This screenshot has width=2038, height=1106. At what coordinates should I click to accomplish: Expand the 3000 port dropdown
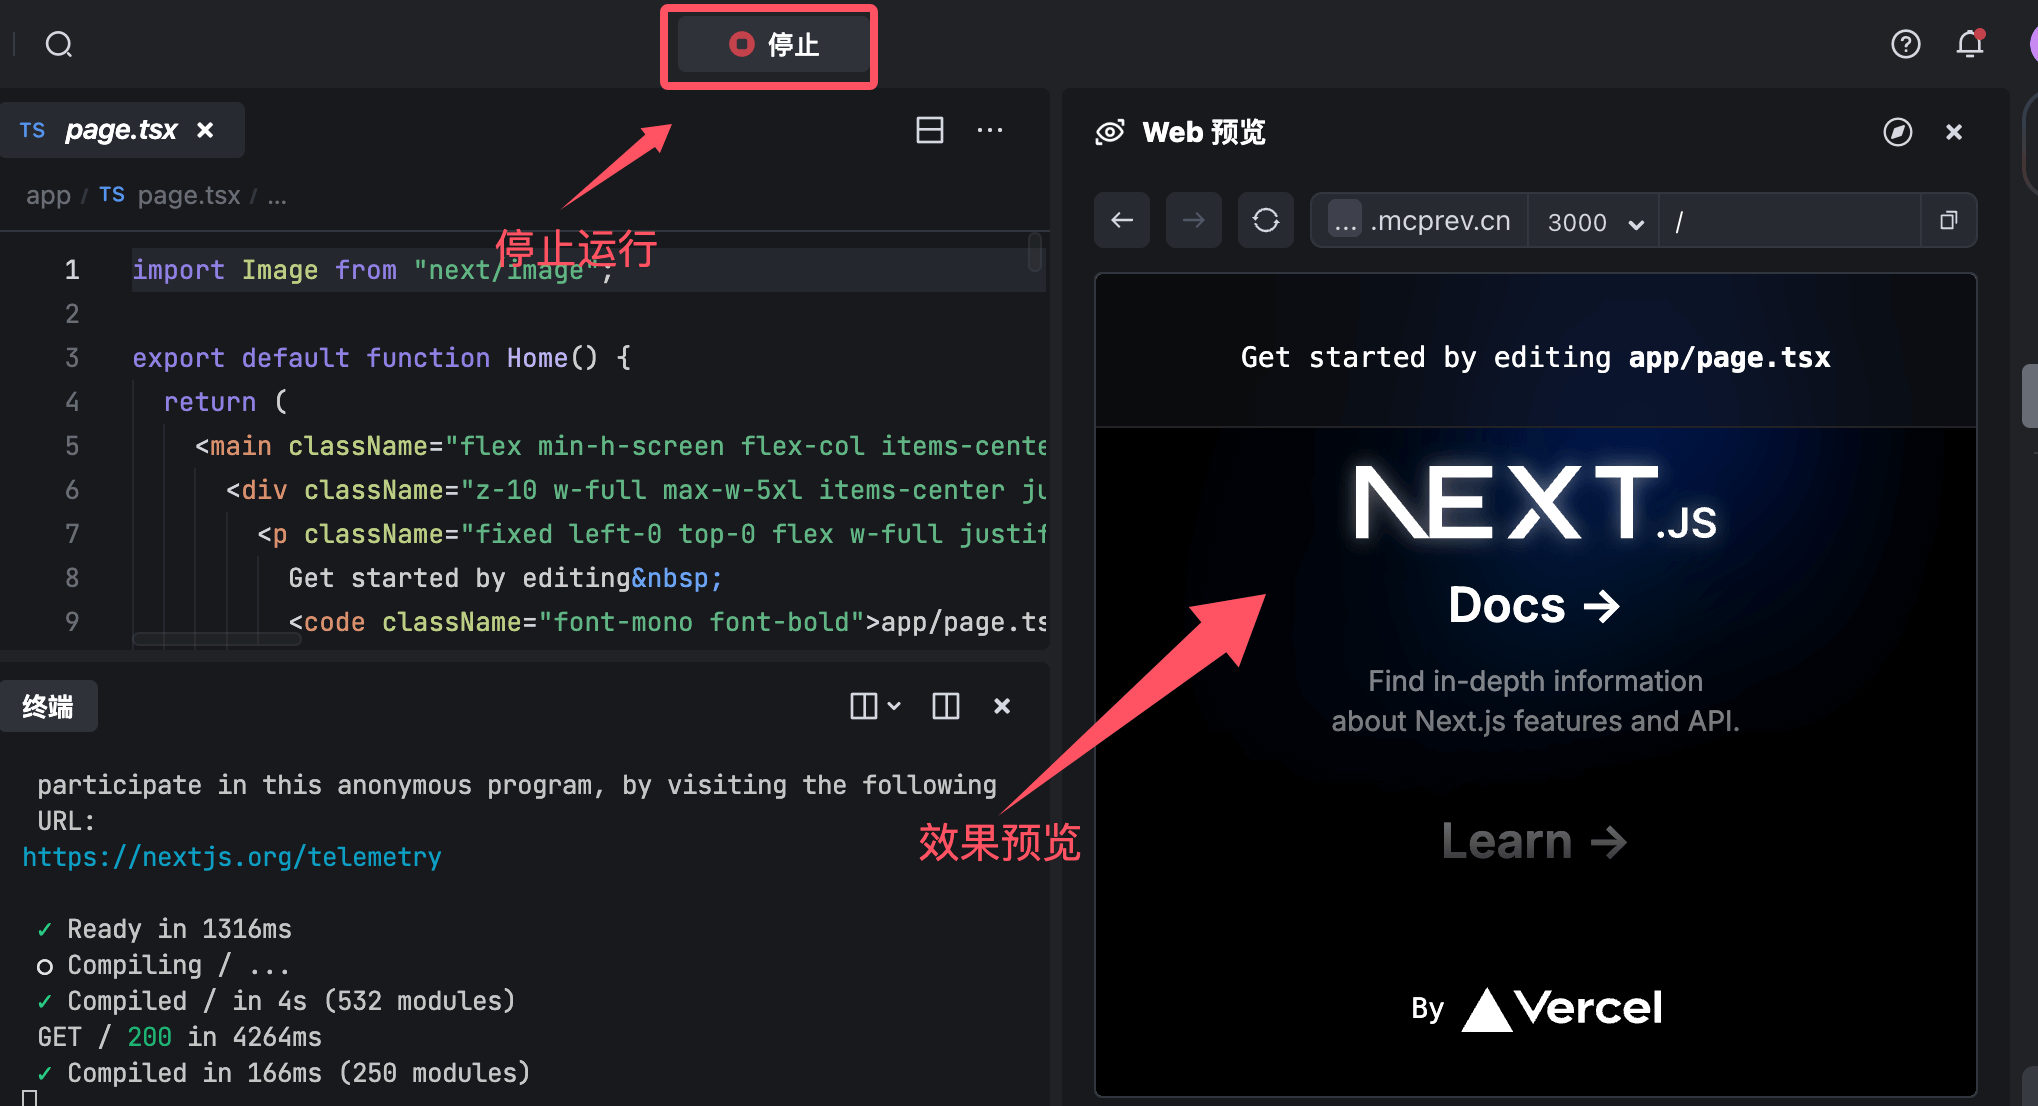pos(1594,221)
